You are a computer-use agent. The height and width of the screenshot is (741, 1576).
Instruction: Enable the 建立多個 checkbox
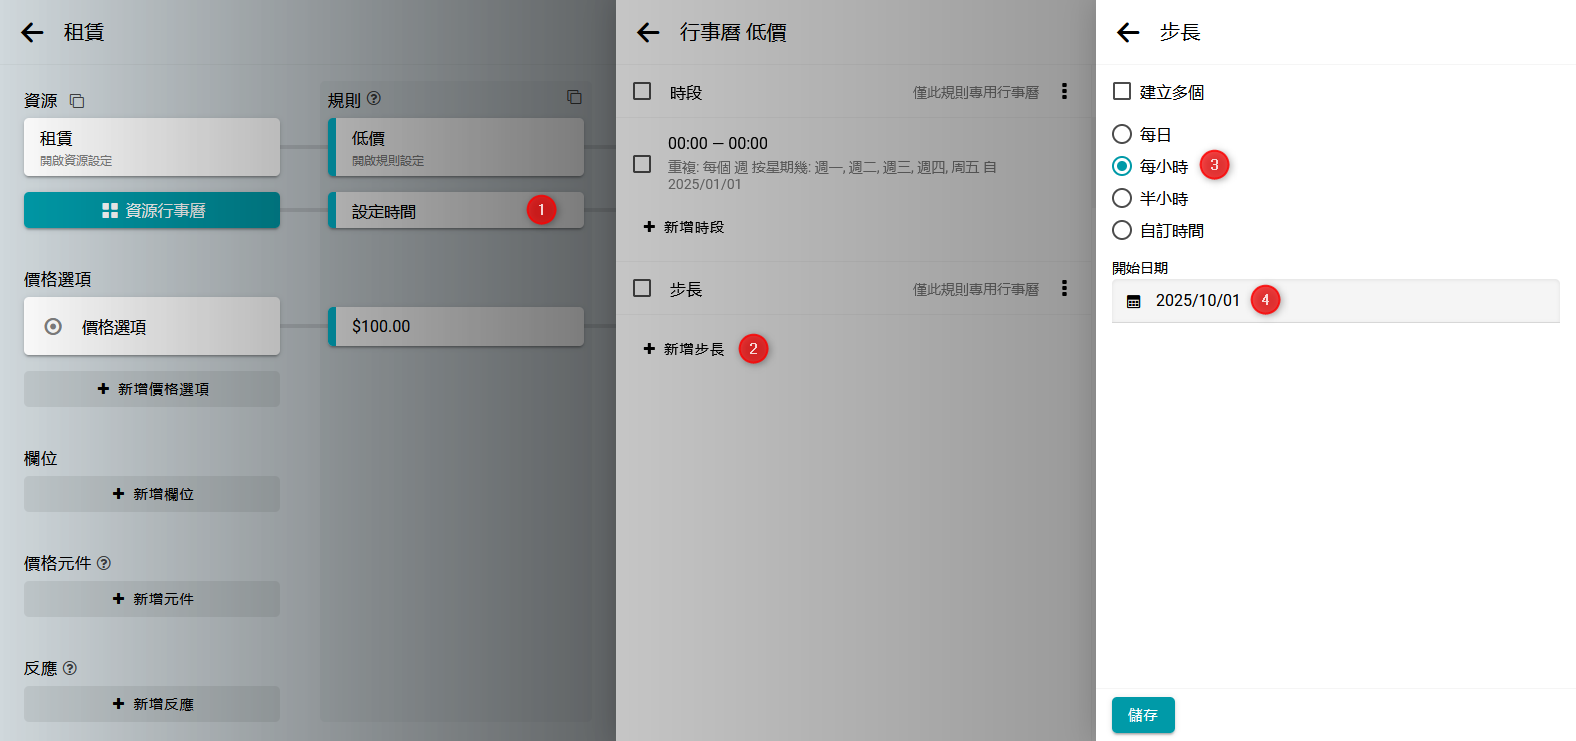pos(1122,92)
